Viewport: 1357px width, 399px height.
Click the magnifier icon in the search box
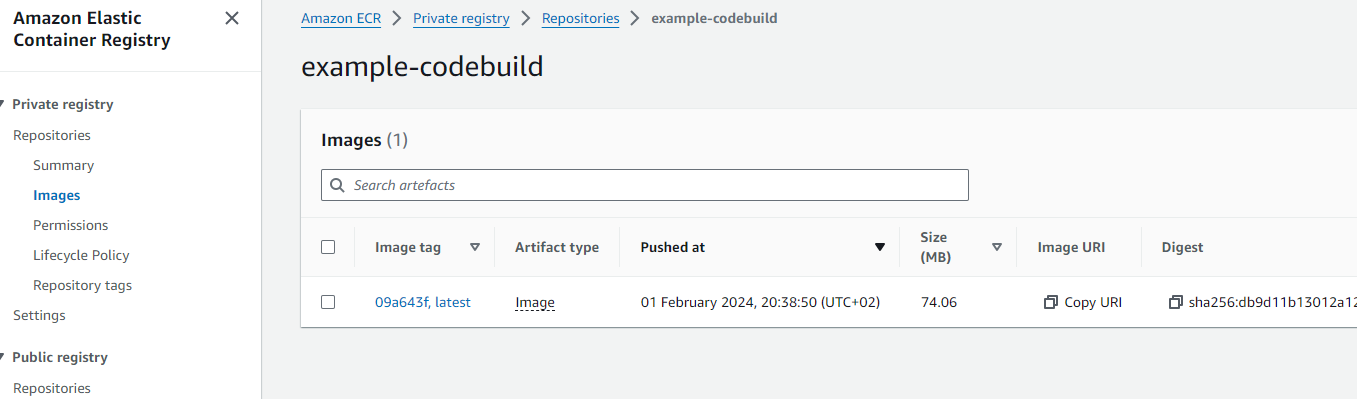tap(338, 185)
